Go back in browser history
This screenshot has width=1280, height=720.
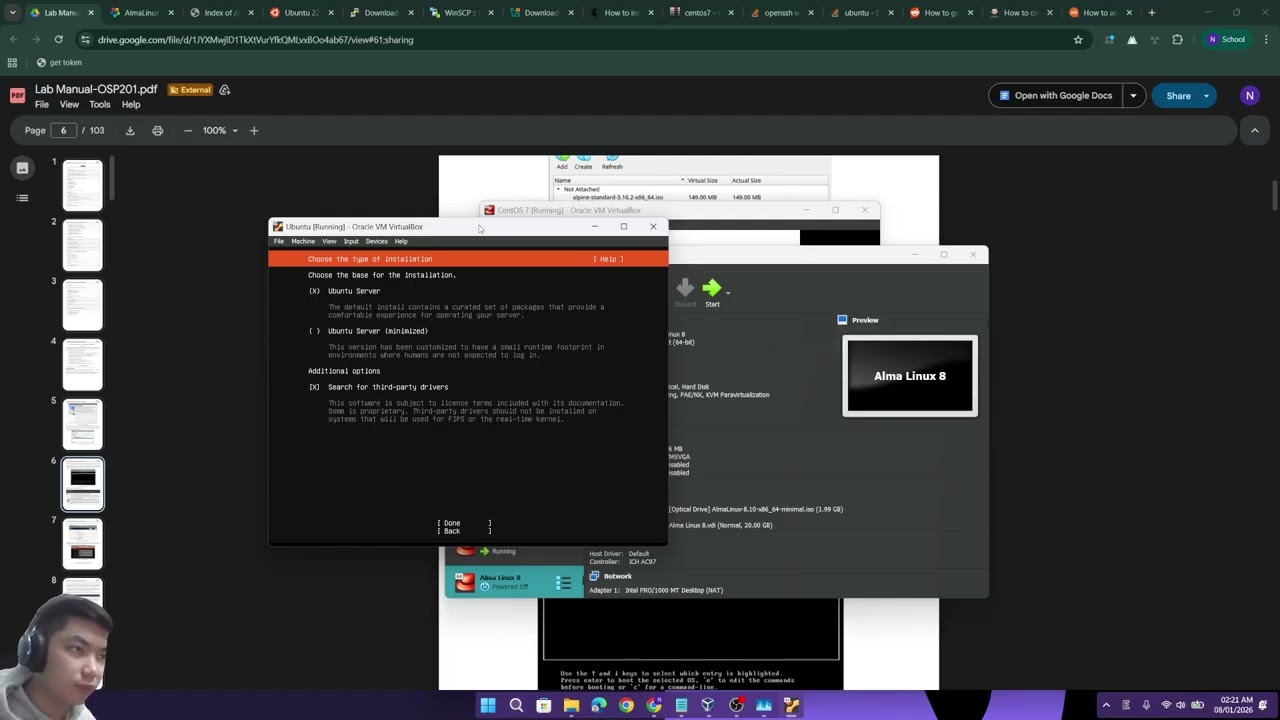(x=13, y=39)
